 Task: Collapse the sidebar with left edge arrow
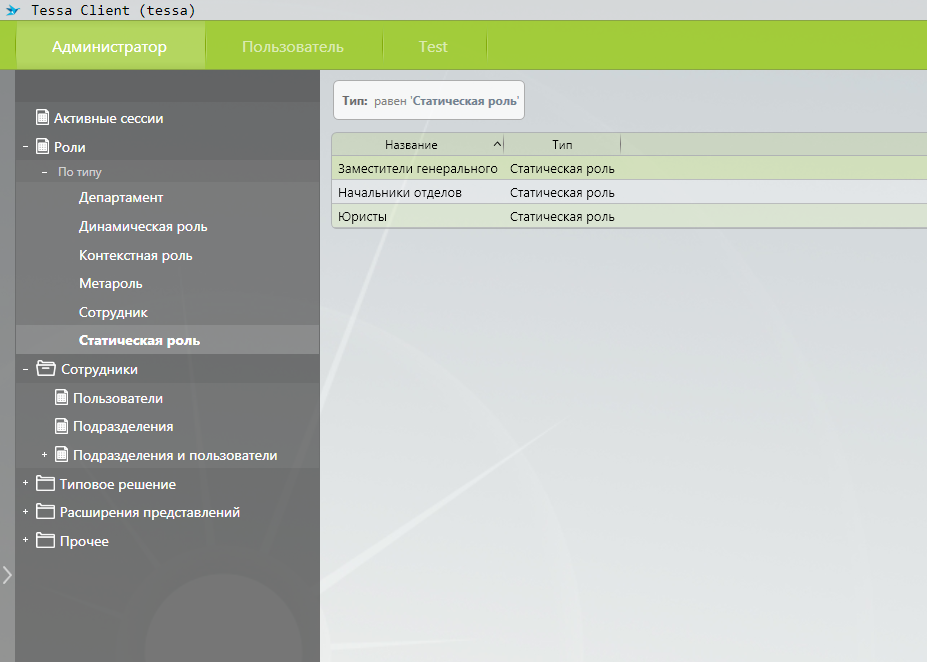(7, 575)
